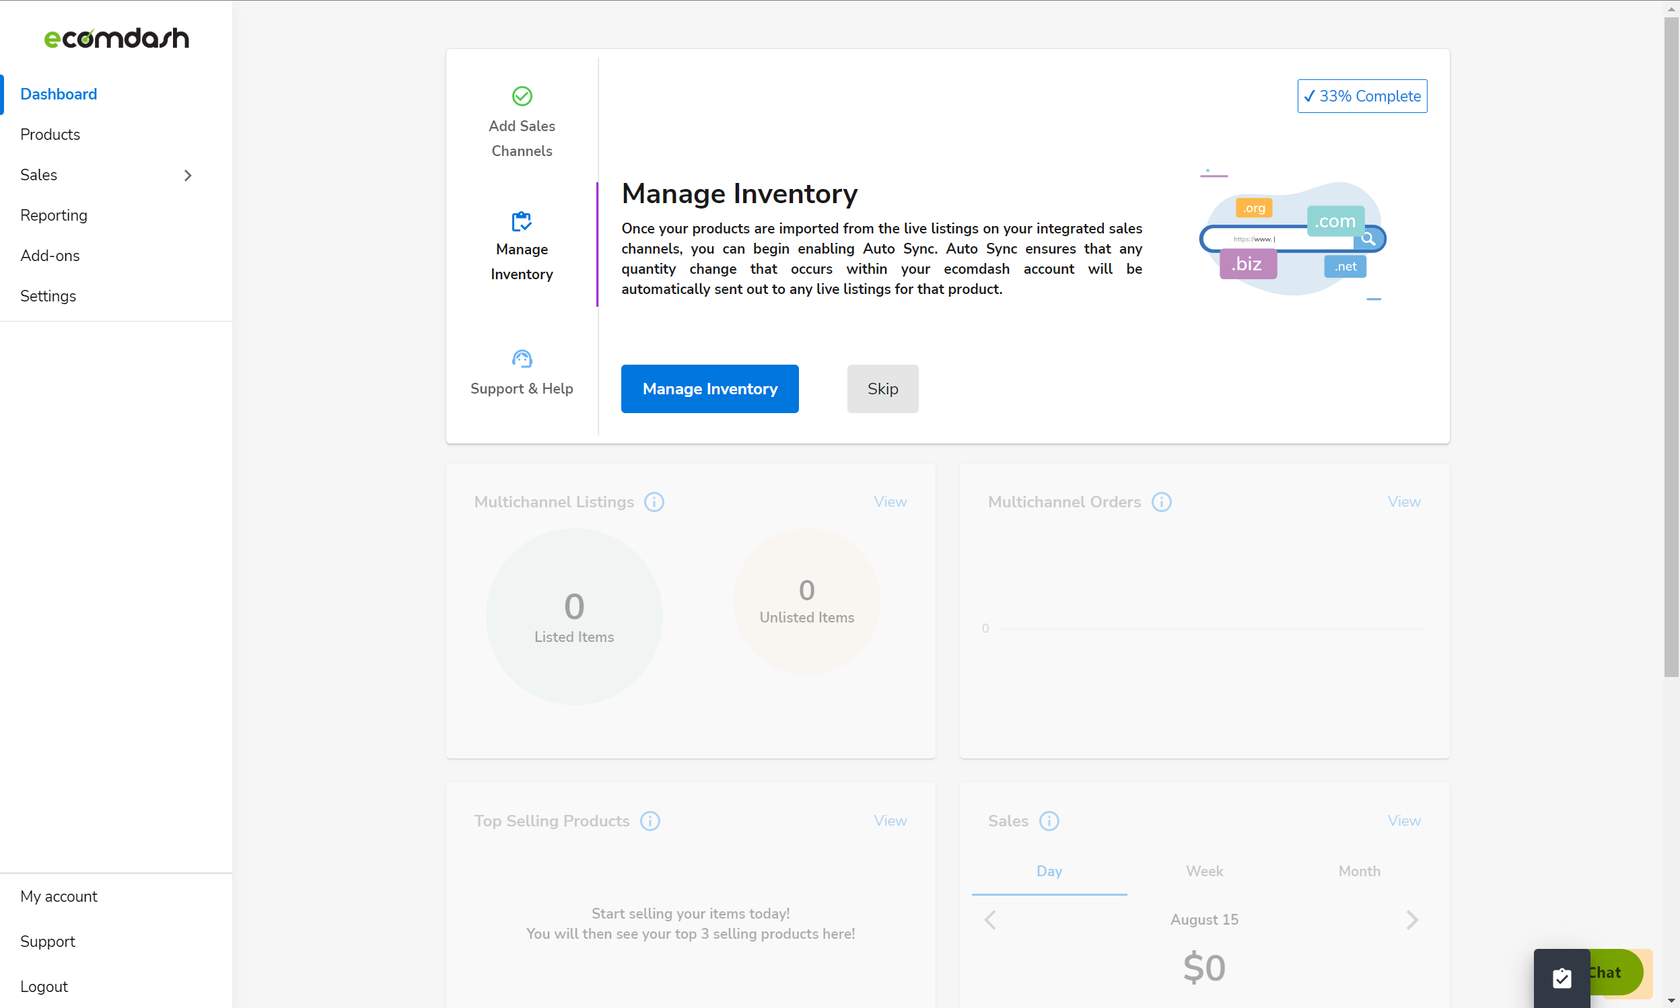
Task: Click the Add Sales Channels checkmark icon
Action: click(521, 96)
